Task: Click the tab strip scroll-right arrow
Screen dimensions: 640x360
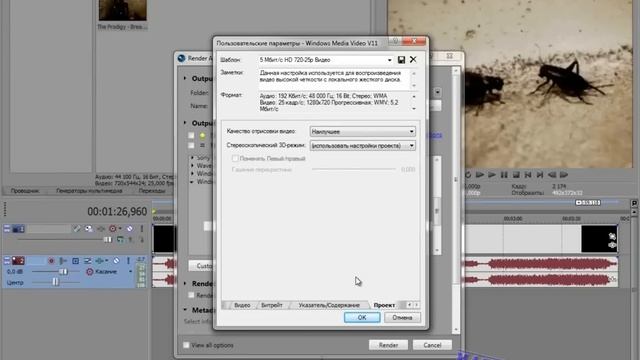Action: click(x=416, y=305)
